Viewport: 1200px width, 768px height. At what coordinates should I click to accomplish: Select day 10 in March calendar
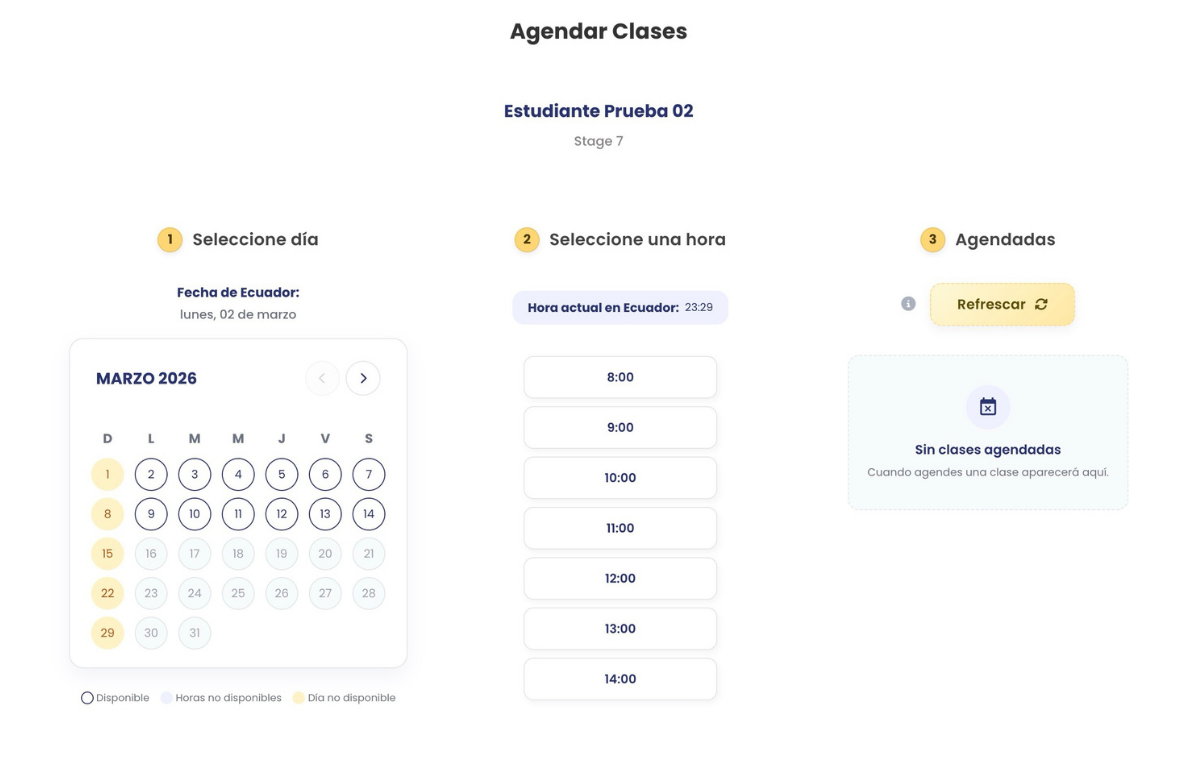194,514
